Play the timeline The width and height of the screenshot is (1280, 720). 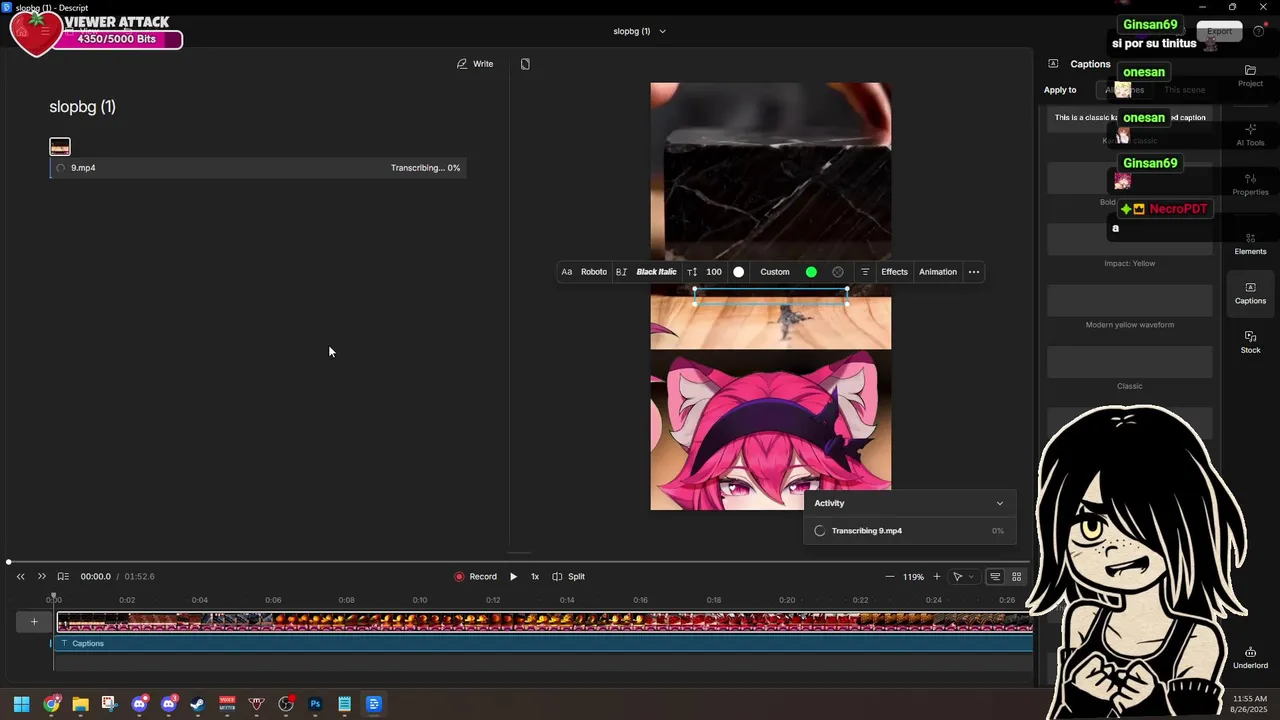click(x=513, y=576)
